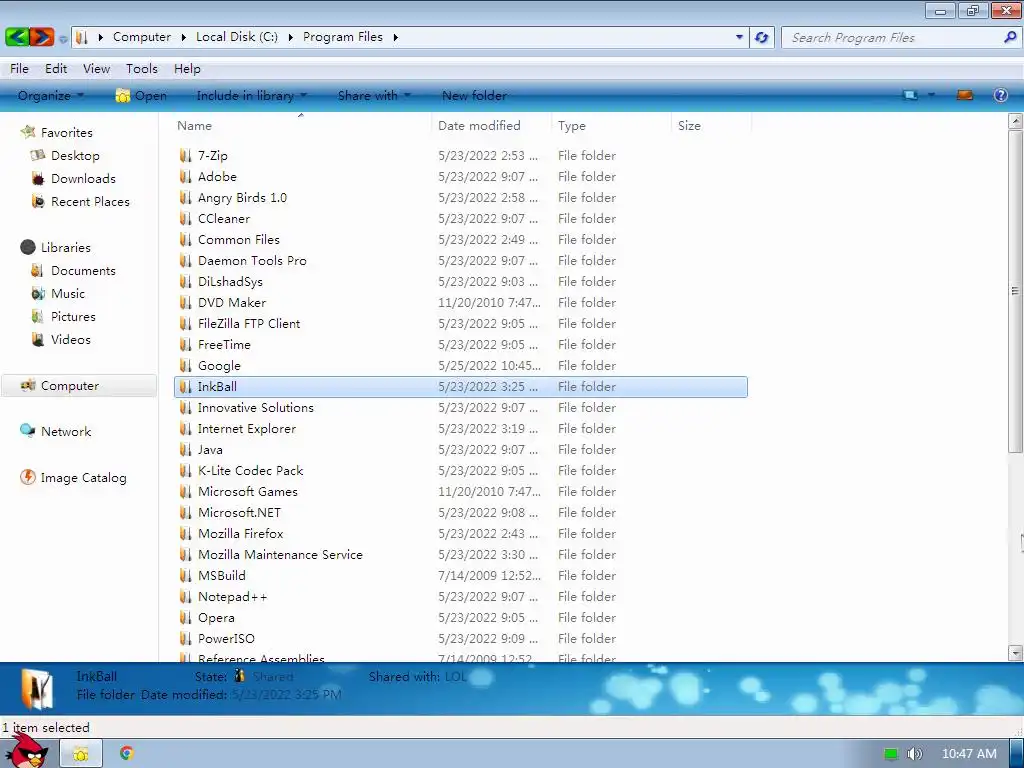Image resolution: width=1024 pixels, height=768 pixels.
Task: Select the Favorites star icon
Action: tap(27, 132)
